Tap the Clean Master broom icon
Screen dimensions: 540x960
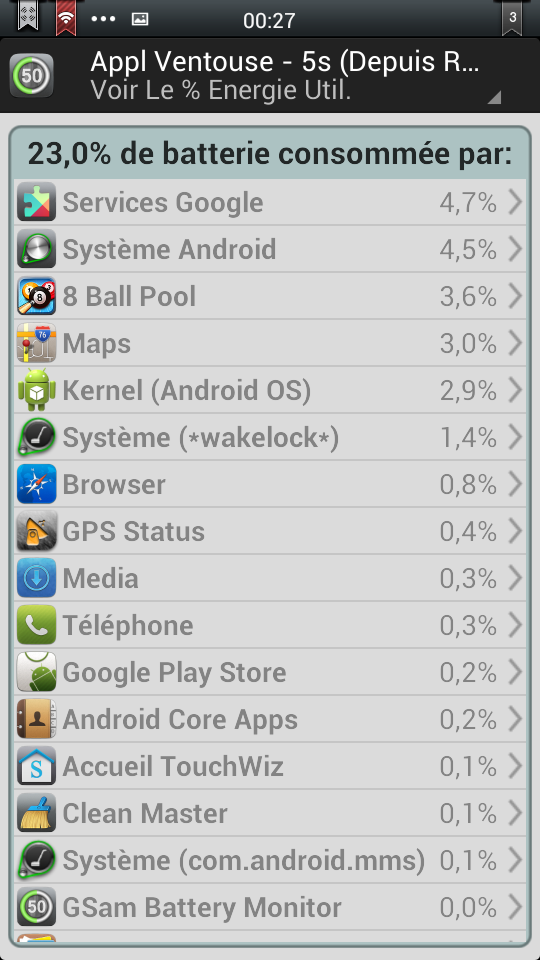[x=36, y=813]
